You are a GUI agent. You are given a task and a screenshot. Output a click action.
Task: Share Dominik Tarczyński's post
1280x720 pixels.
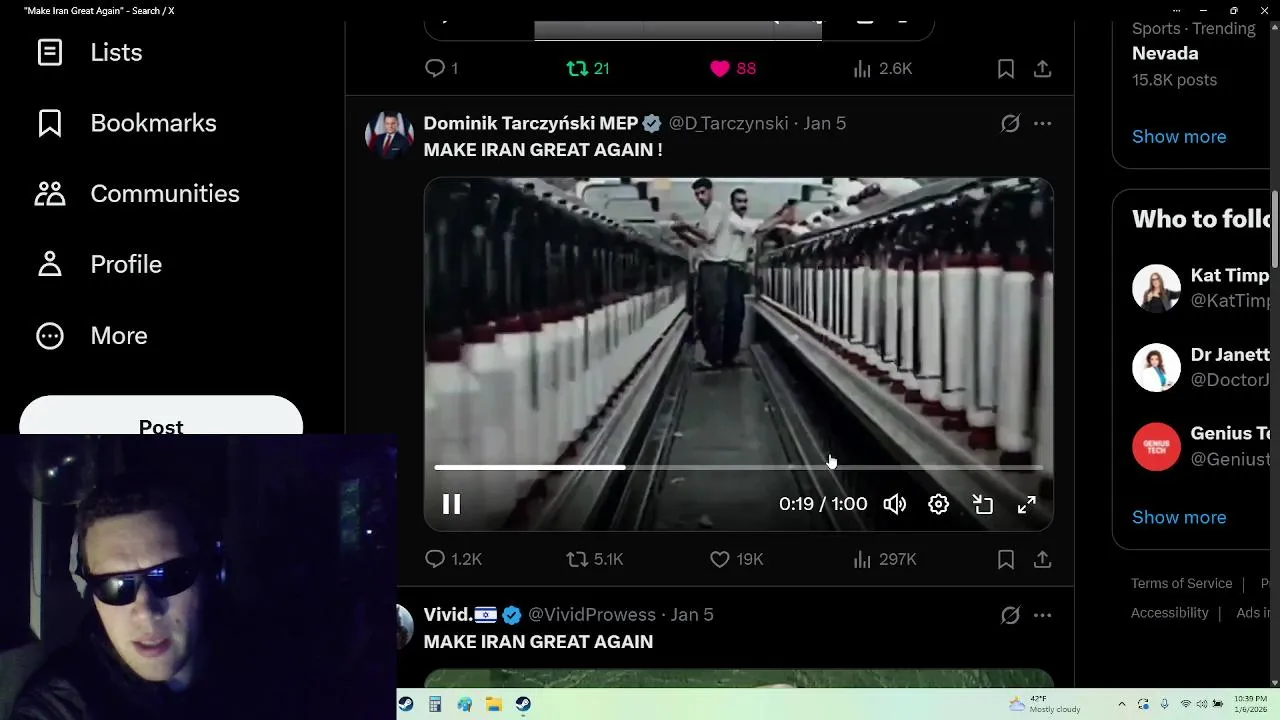click(x=1042, y=559)
